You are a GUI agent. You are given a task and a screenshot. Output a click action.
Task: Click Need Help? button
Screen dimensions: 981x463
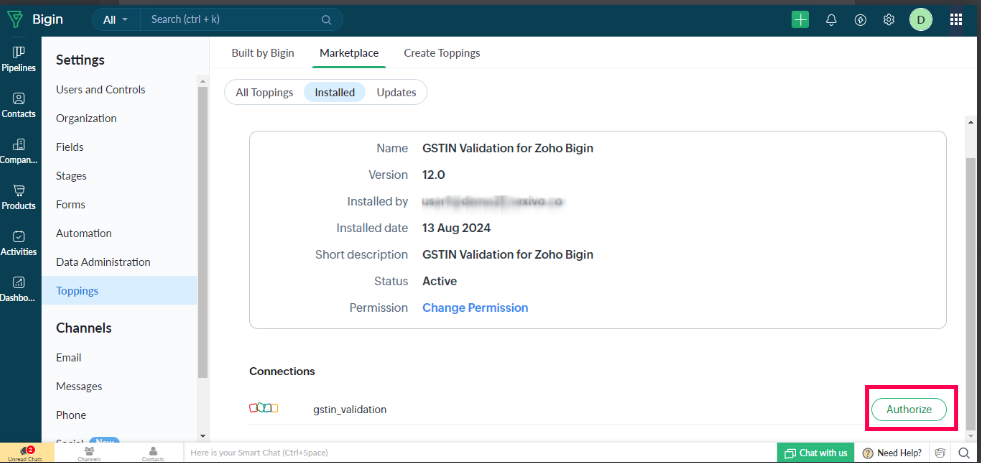click(892, 452)
